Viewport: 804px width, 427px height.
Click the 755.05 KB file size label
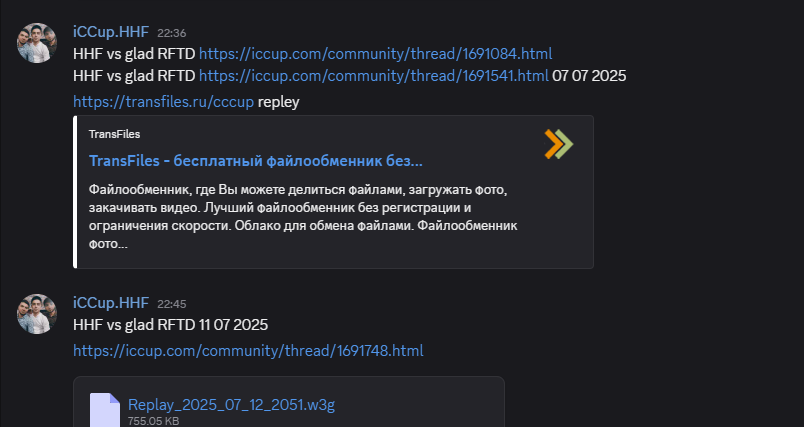tap(153, 421)
